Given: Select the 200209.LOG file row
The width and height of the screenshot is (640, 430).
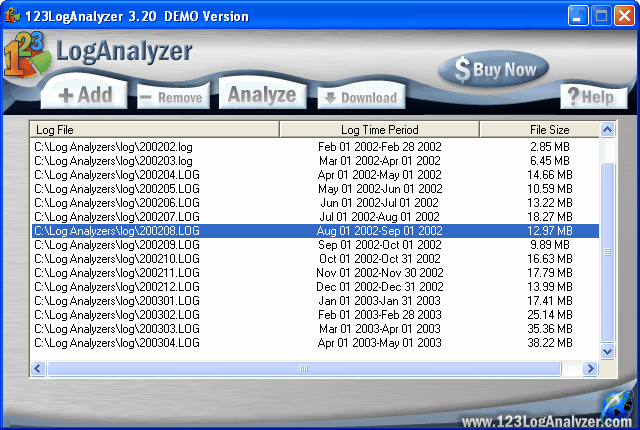Looking at the screenshot, I should pyautogui.click(x=315, y=245).
